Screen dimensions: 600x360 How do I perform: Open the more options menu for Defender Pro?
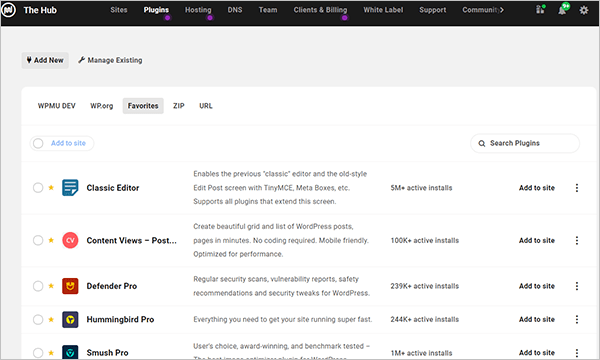(x=577, y=286)
